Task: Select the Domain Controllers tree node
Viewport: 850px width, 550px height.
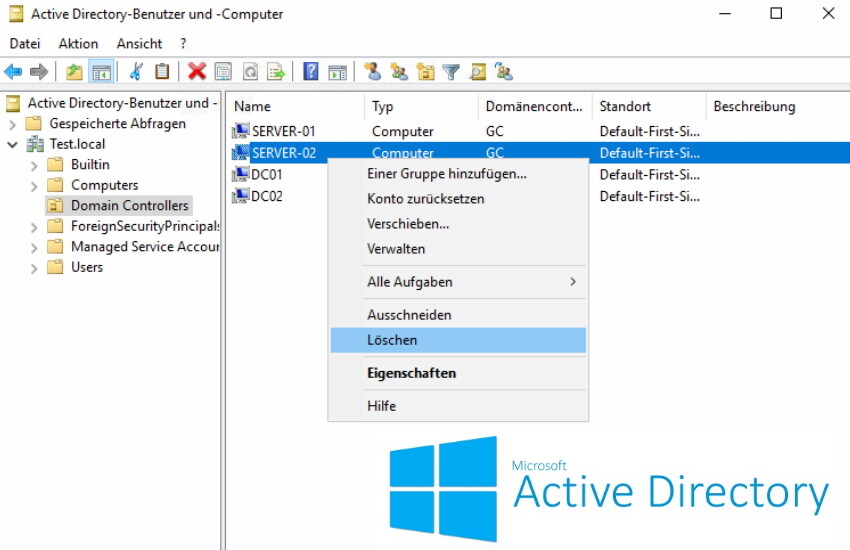Action: click(x=130, y=205)
